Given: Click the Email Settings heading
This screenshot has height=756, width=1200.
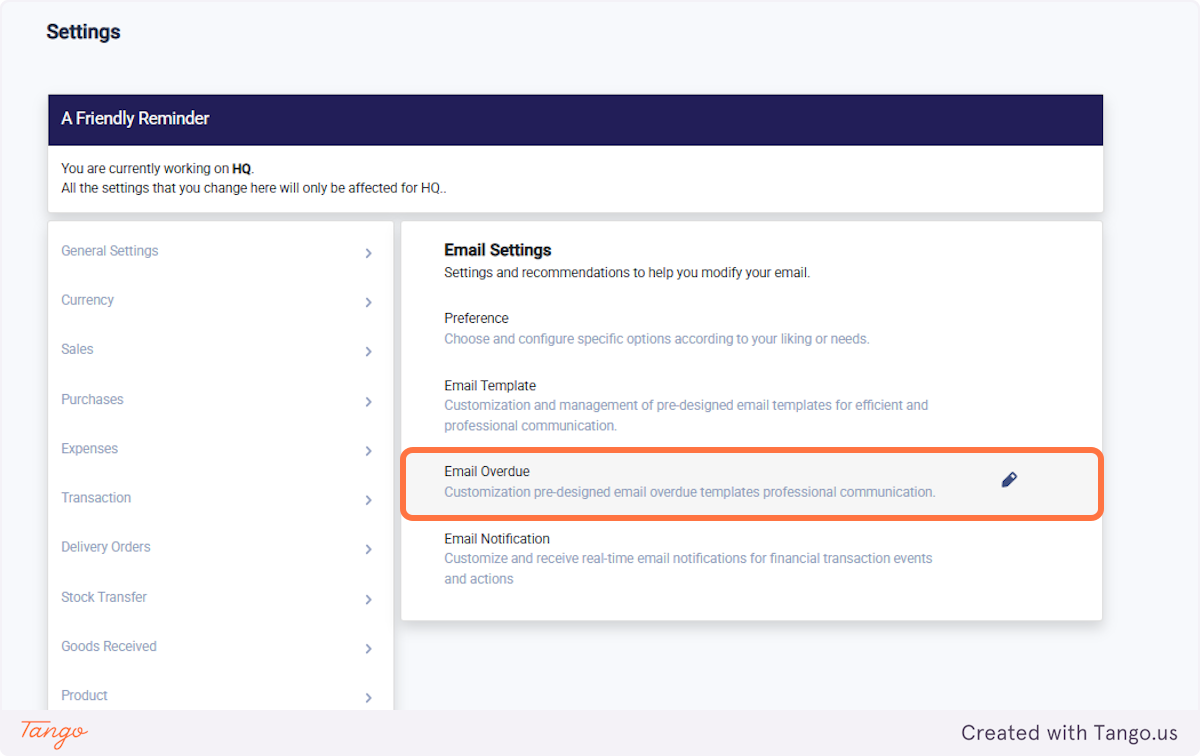Looking at the screenshot, I should pyautogui.click(x=498, y=250).
